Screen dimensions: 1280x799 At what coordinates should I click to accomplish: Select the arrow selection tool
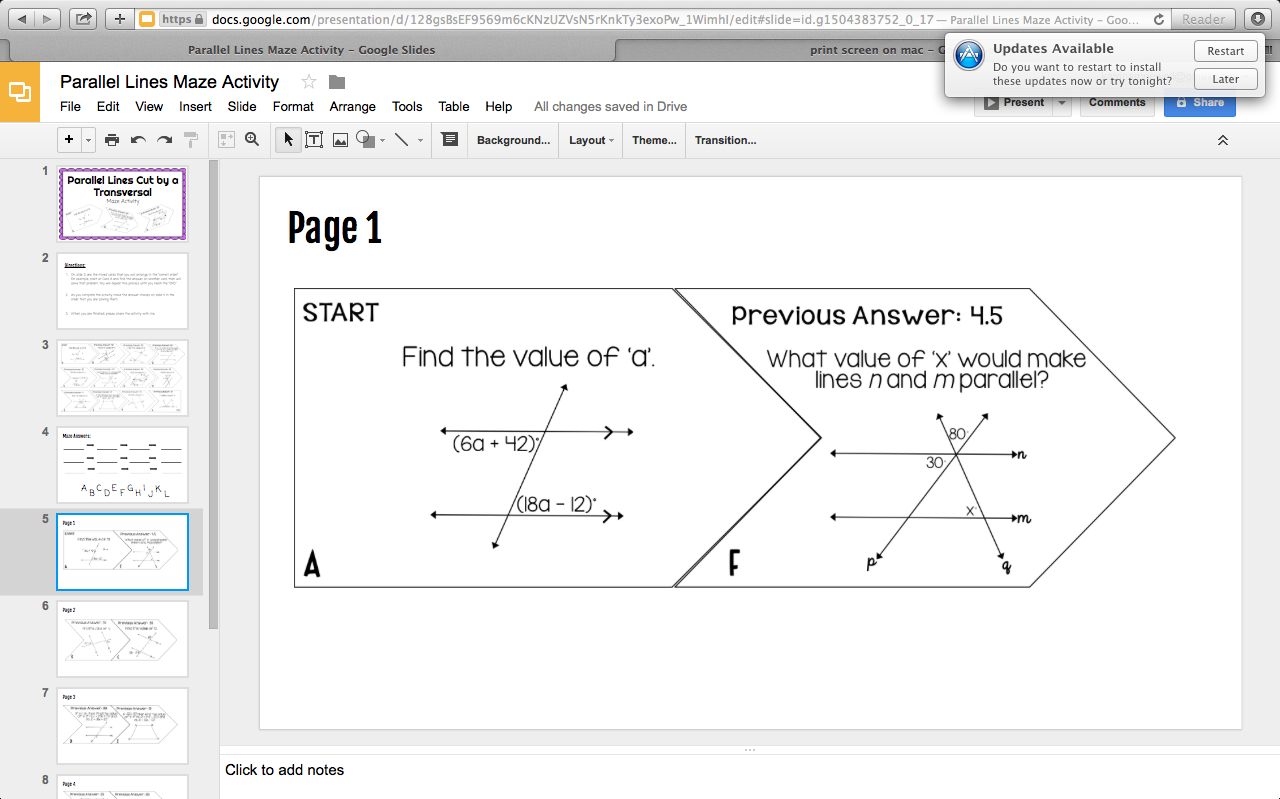tap(288, 140)
